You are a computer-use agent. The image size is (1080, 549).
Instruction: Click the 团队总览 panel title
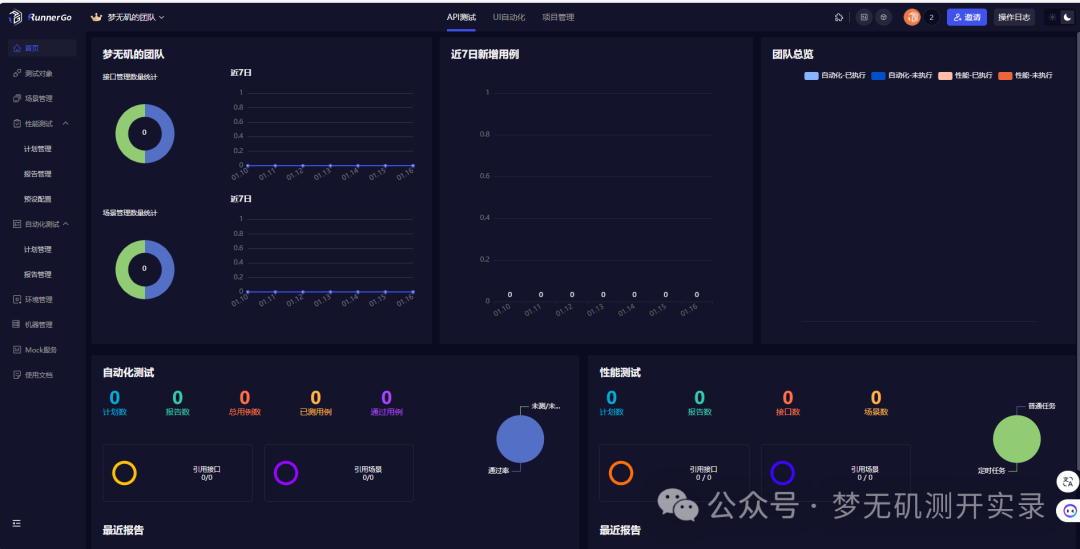tap(793, 54)
